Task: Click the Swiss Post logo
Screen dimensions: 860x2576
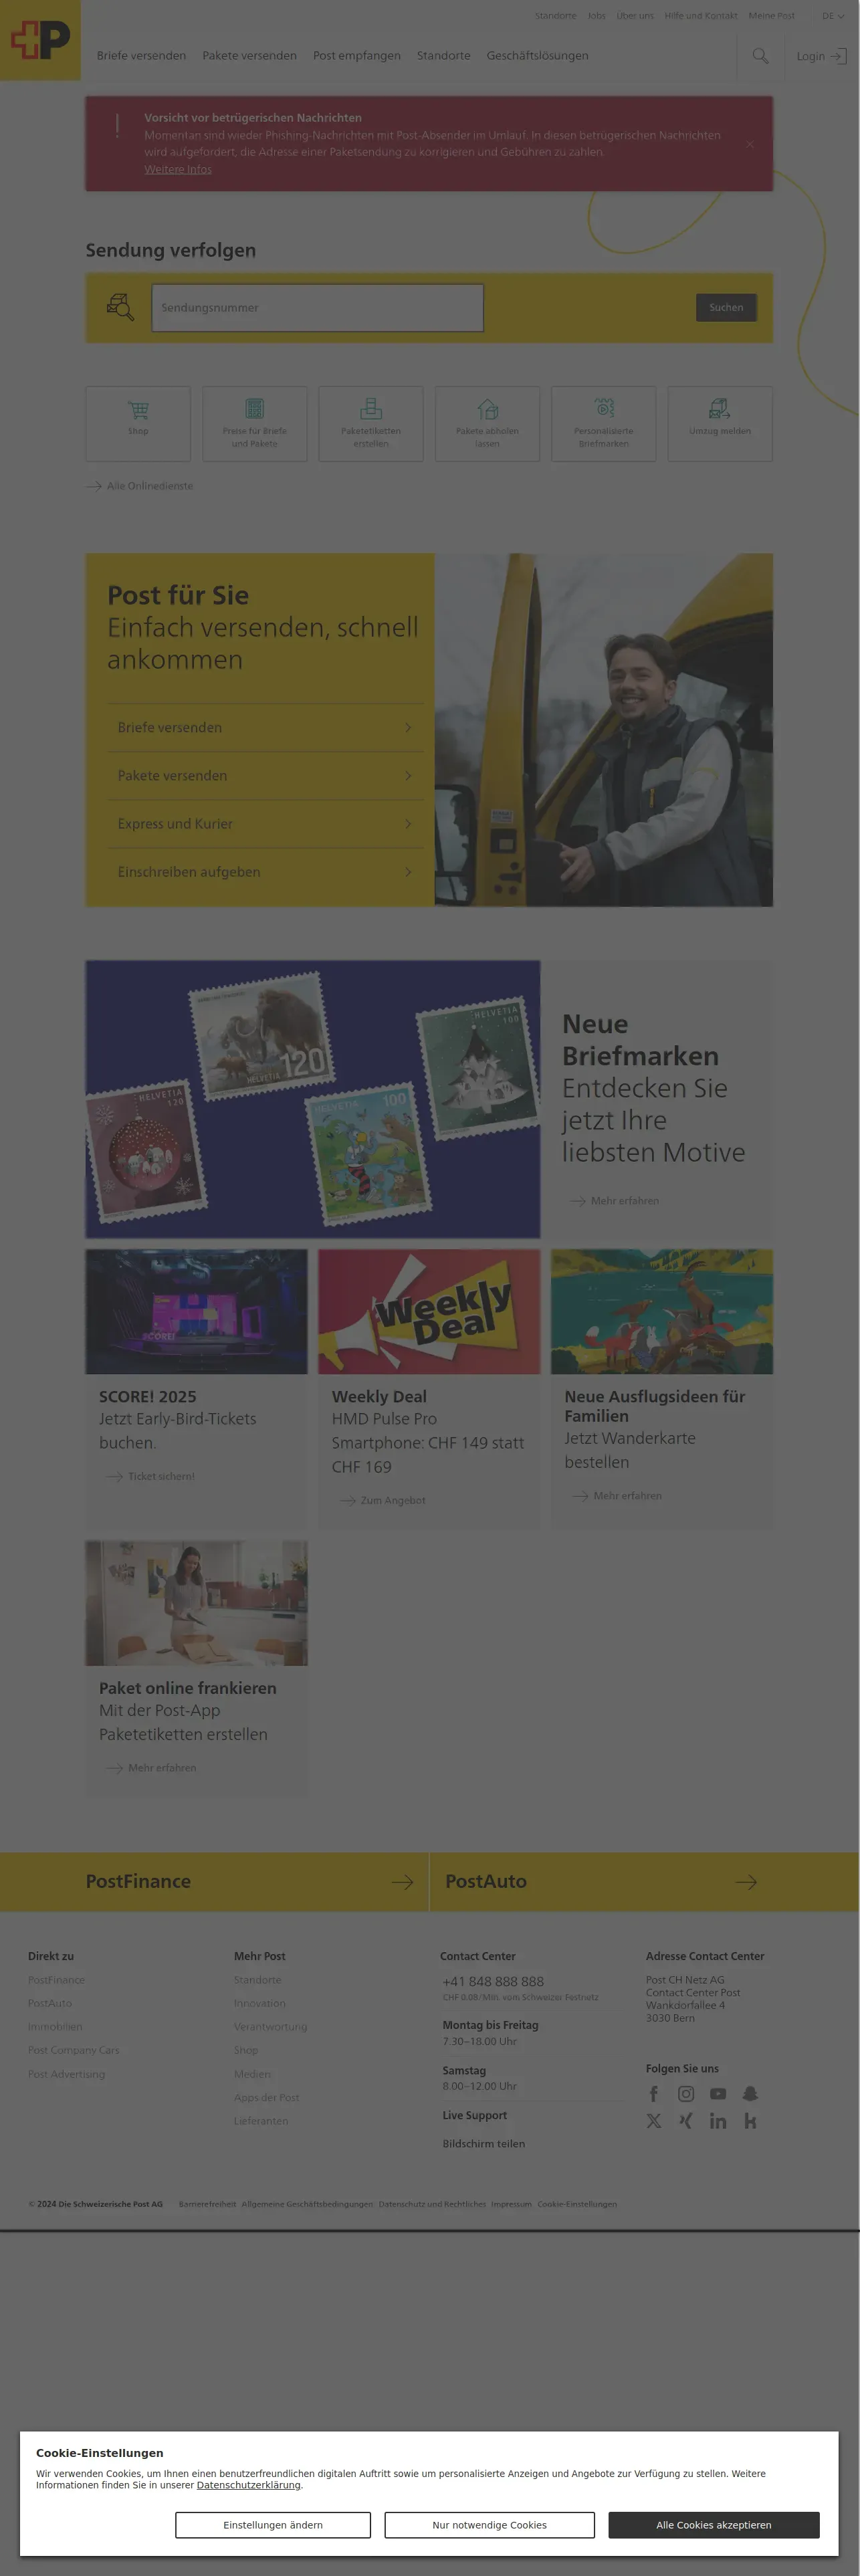Action: click(x=40, y=40)
